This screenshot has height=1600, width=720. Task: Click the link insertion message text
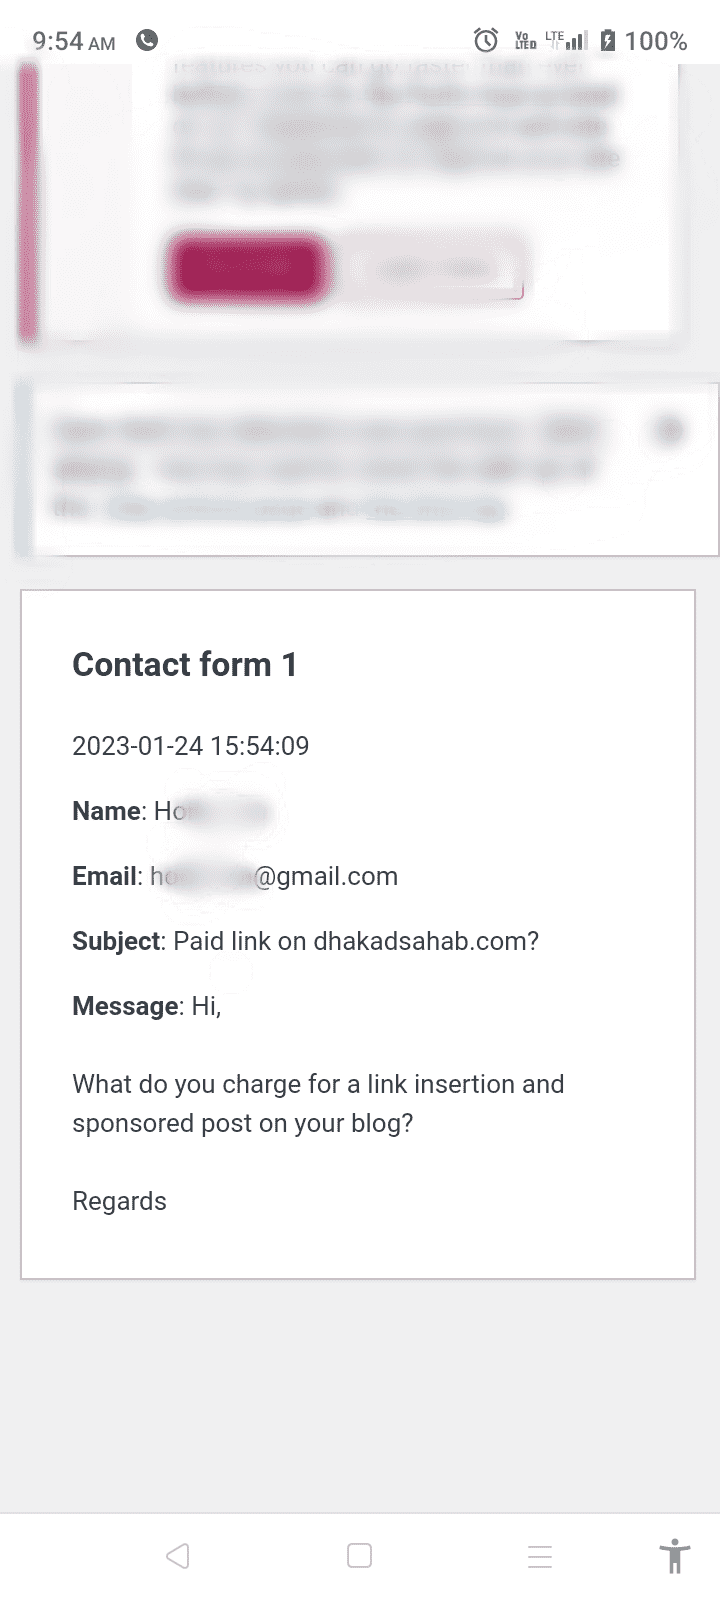pyautogui.click(x=318, y=1103)
